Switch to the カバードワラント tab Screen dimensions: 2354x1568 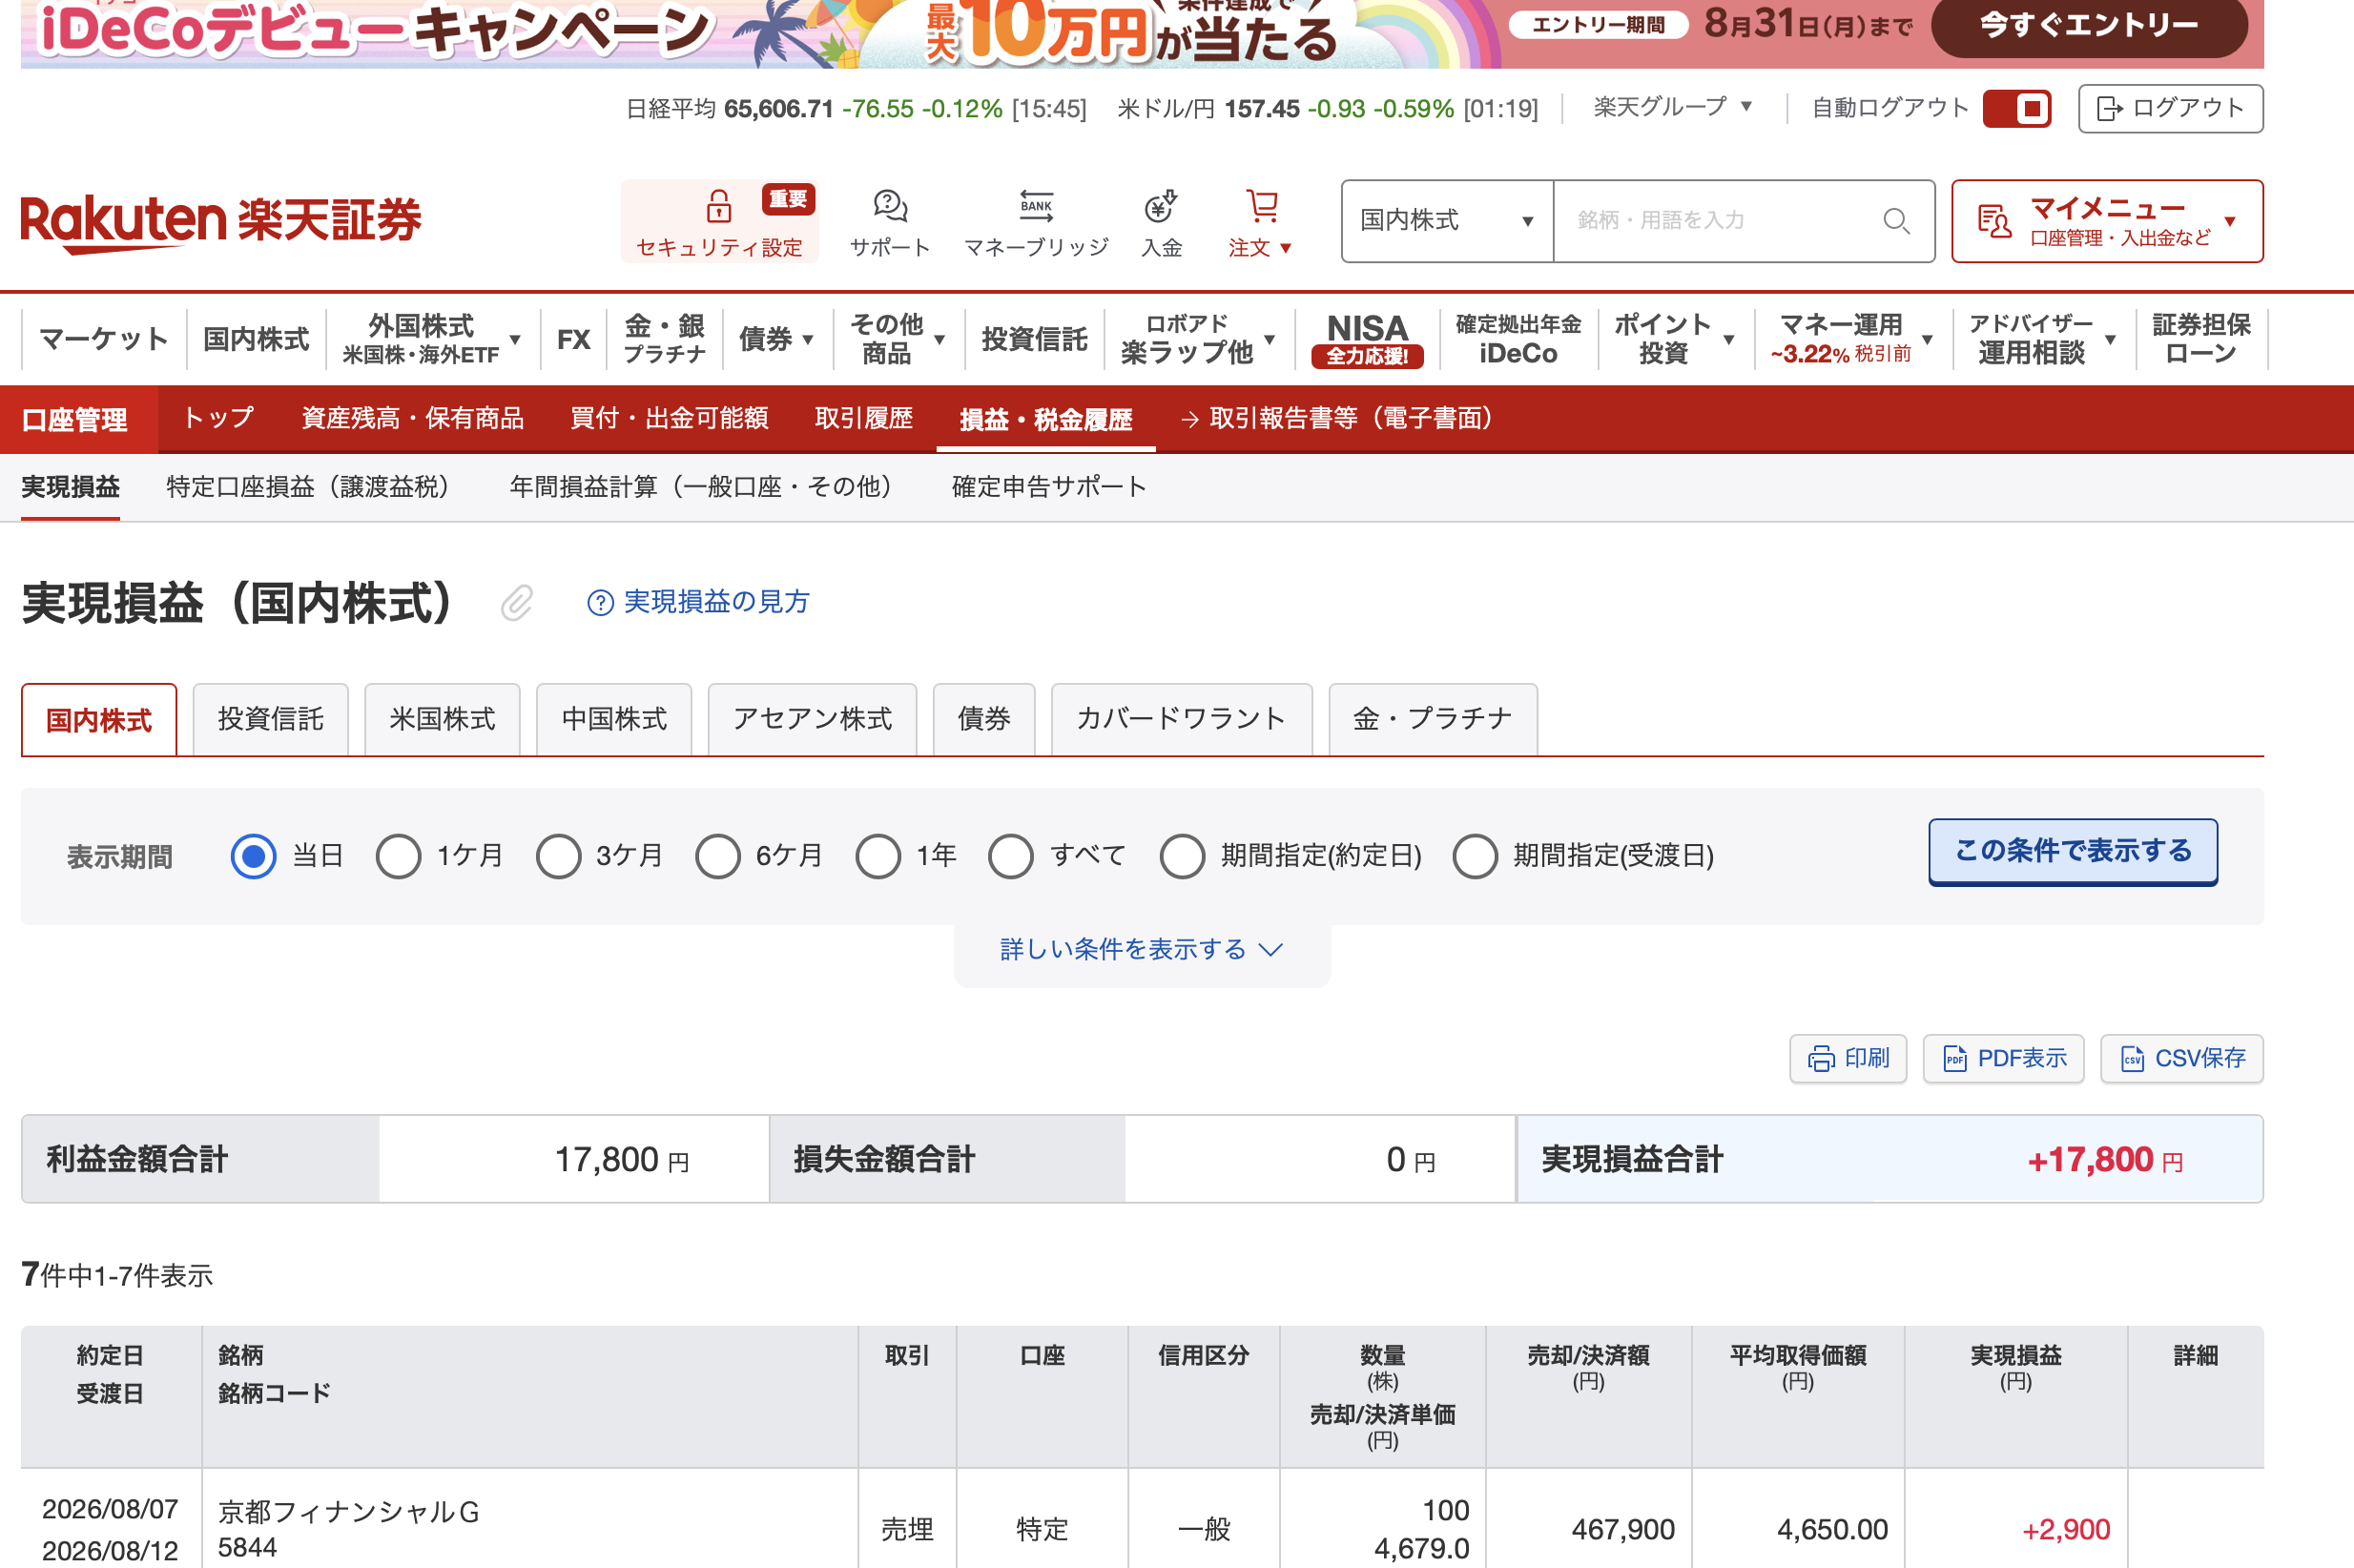(1181, 719)
